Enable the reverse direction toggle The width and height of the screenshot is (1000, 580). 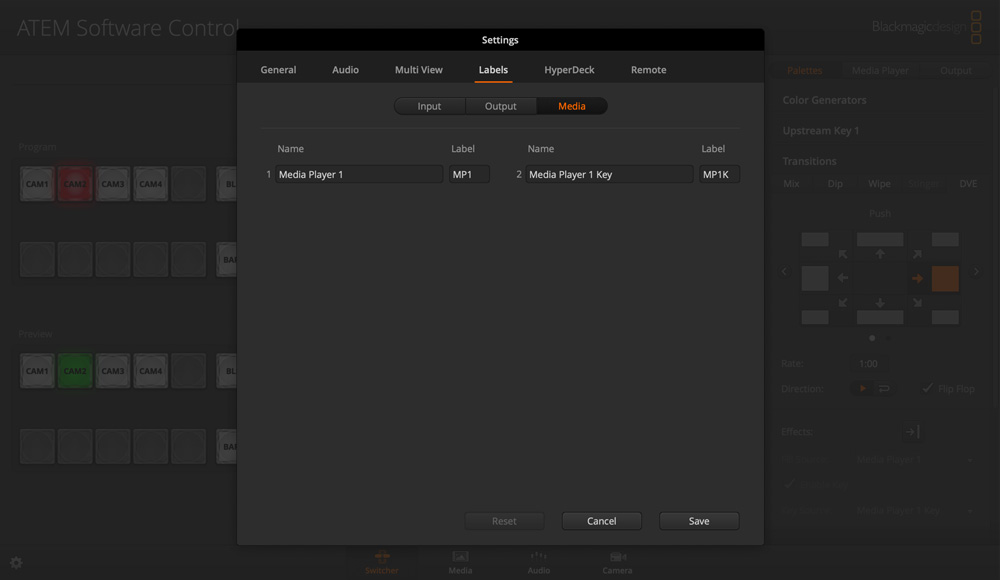[882, 387]
